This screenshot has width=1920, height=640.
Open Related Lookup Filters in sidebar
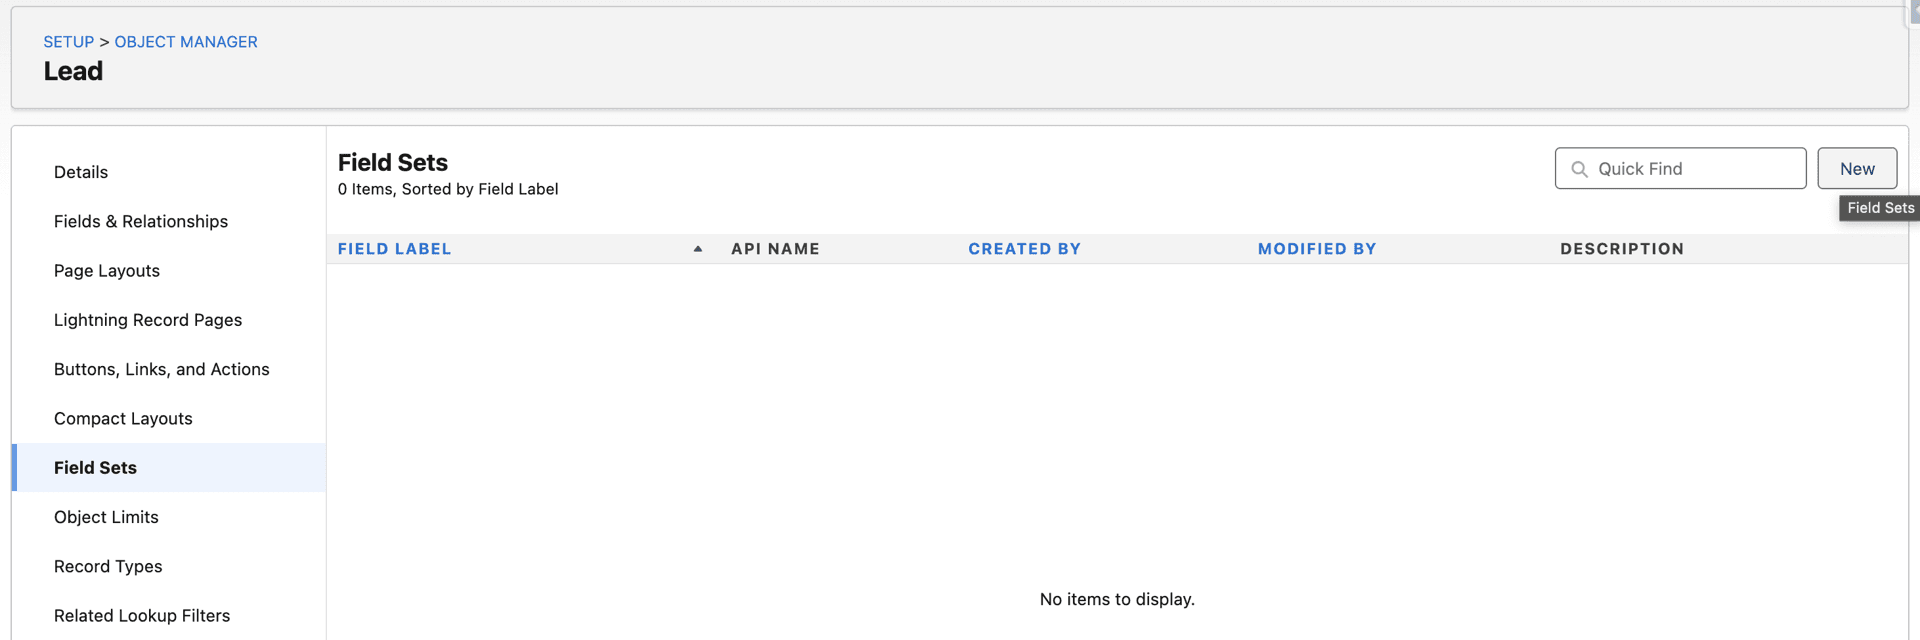pos(142,616)
